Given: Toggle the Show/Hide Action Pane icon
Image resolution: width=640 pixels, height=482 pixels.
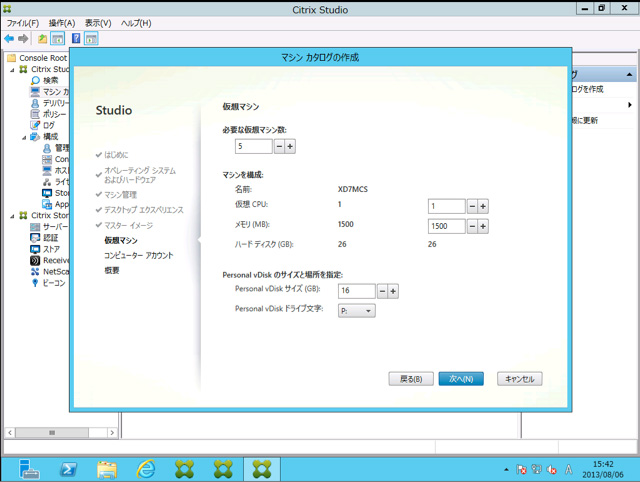Looking at the screenshot, I should tap(91, 39).
